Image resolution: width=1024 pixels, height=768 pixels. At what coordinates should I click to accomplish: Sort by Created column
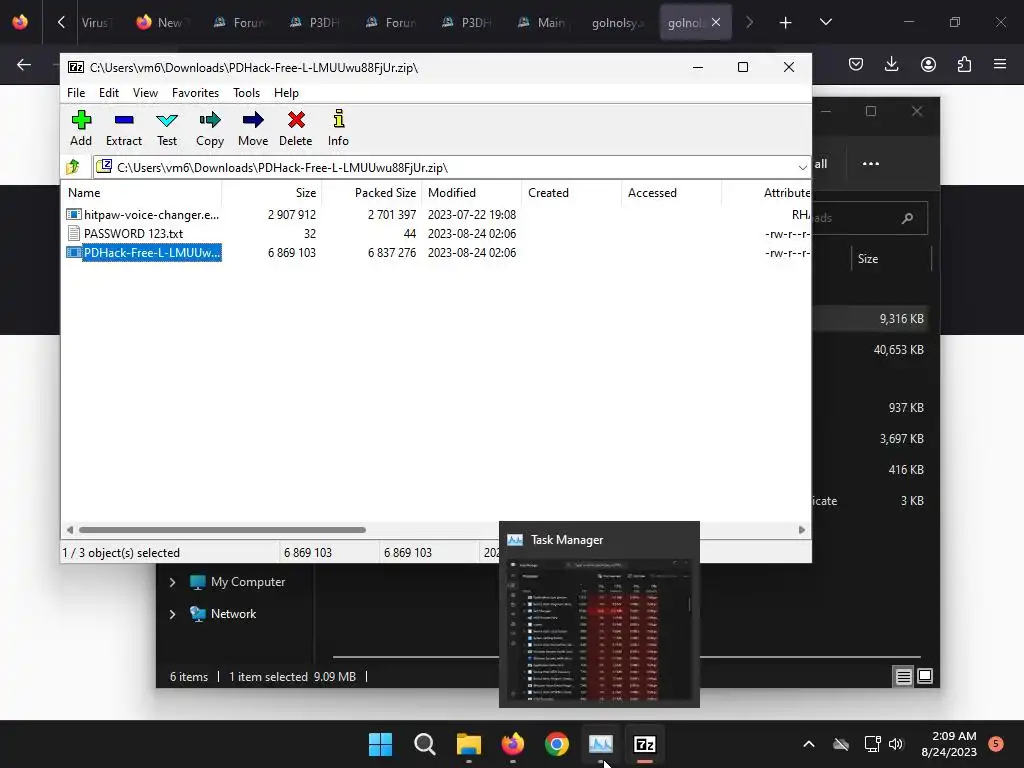point(571,193)
